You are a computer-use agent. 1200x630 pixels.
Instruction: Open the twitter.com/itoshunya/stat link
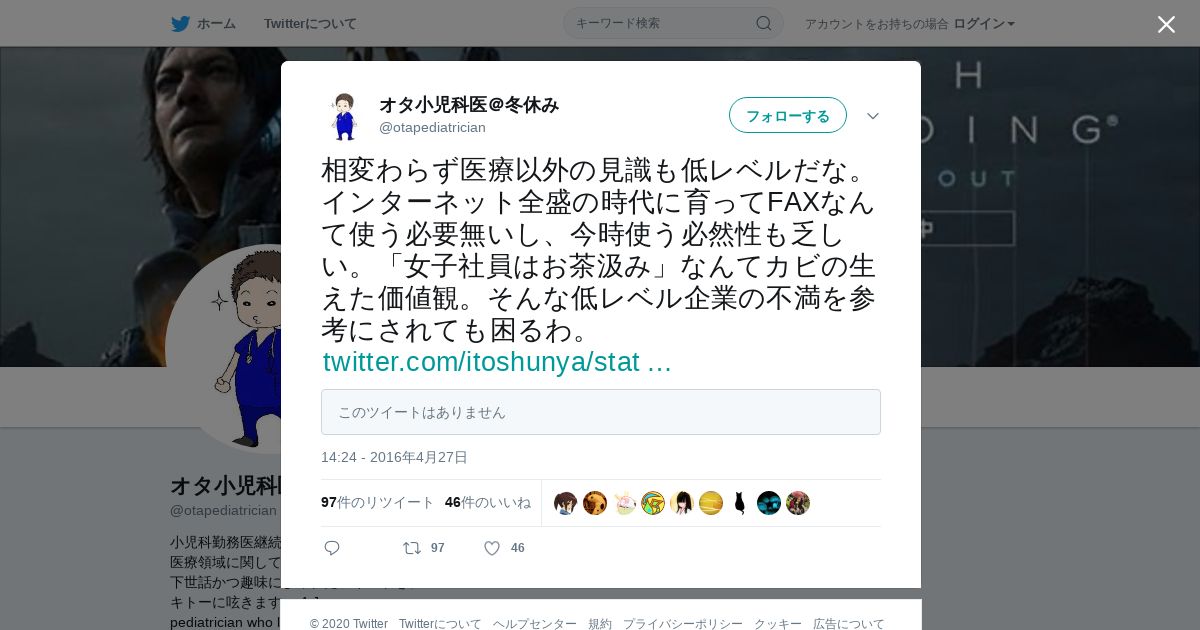pyautogui.click(x=497, y=362)
